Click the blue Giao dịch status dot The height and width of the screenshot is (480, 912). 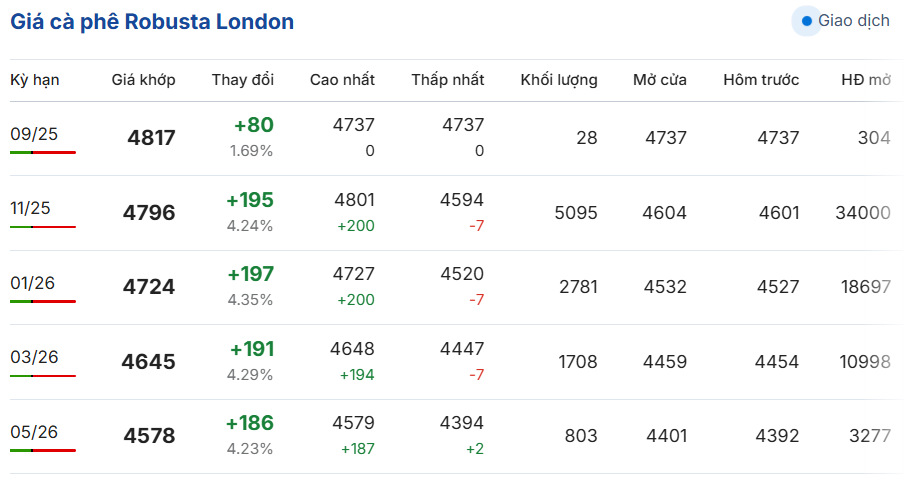806,21
